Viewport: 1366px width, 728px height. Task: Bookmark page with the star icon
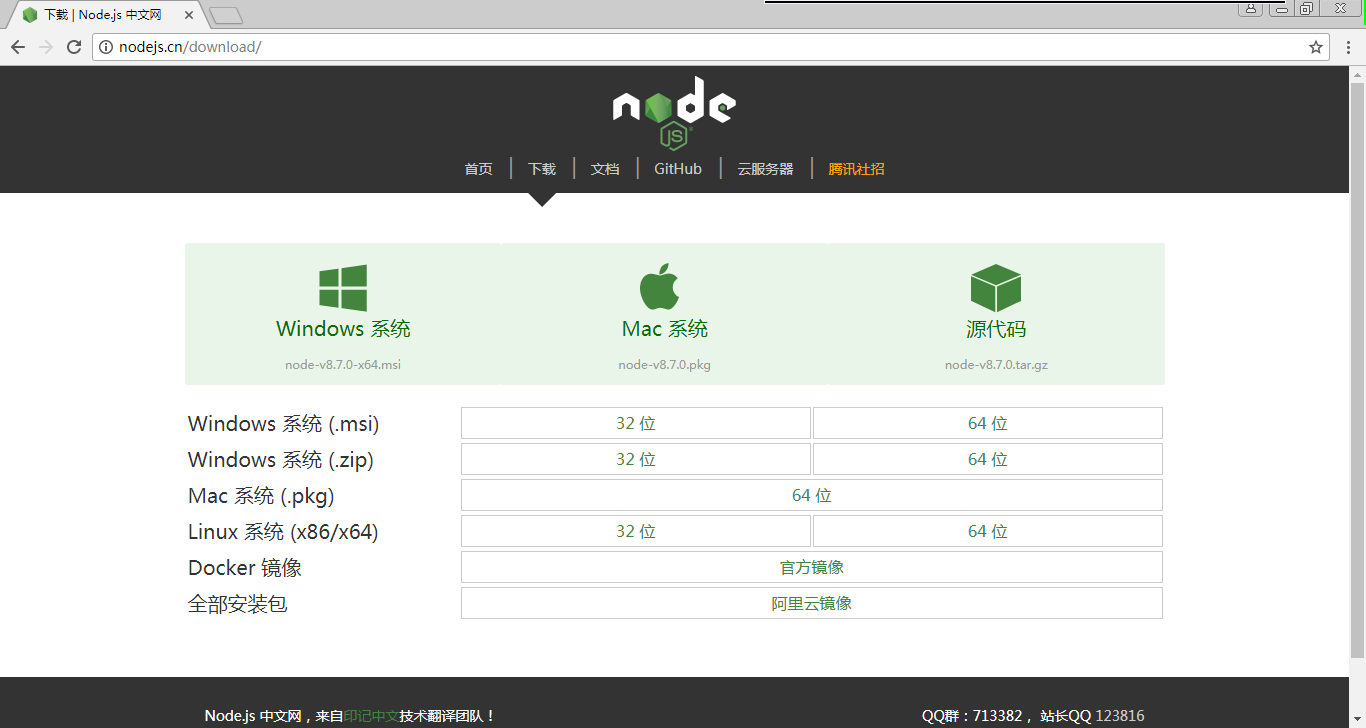(x=1316, y=47)
